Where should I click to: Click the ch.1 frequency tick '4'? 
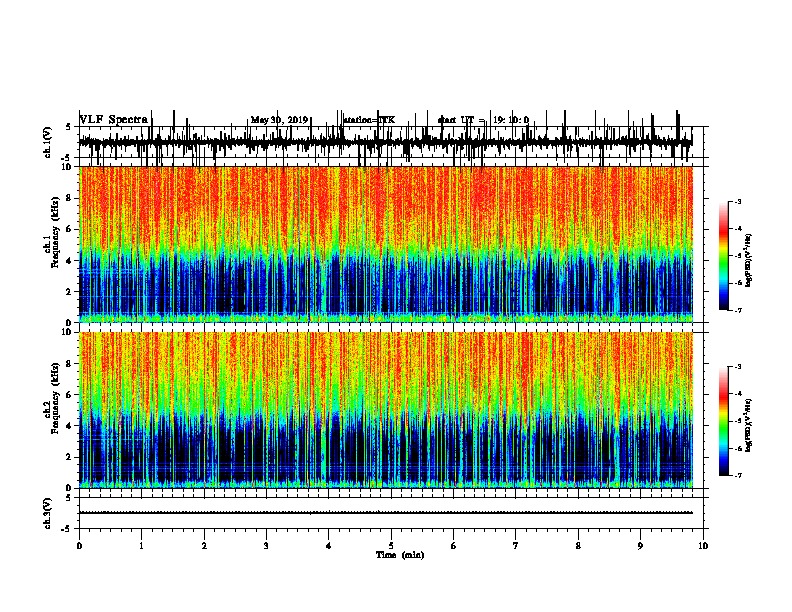coord(70,261)
